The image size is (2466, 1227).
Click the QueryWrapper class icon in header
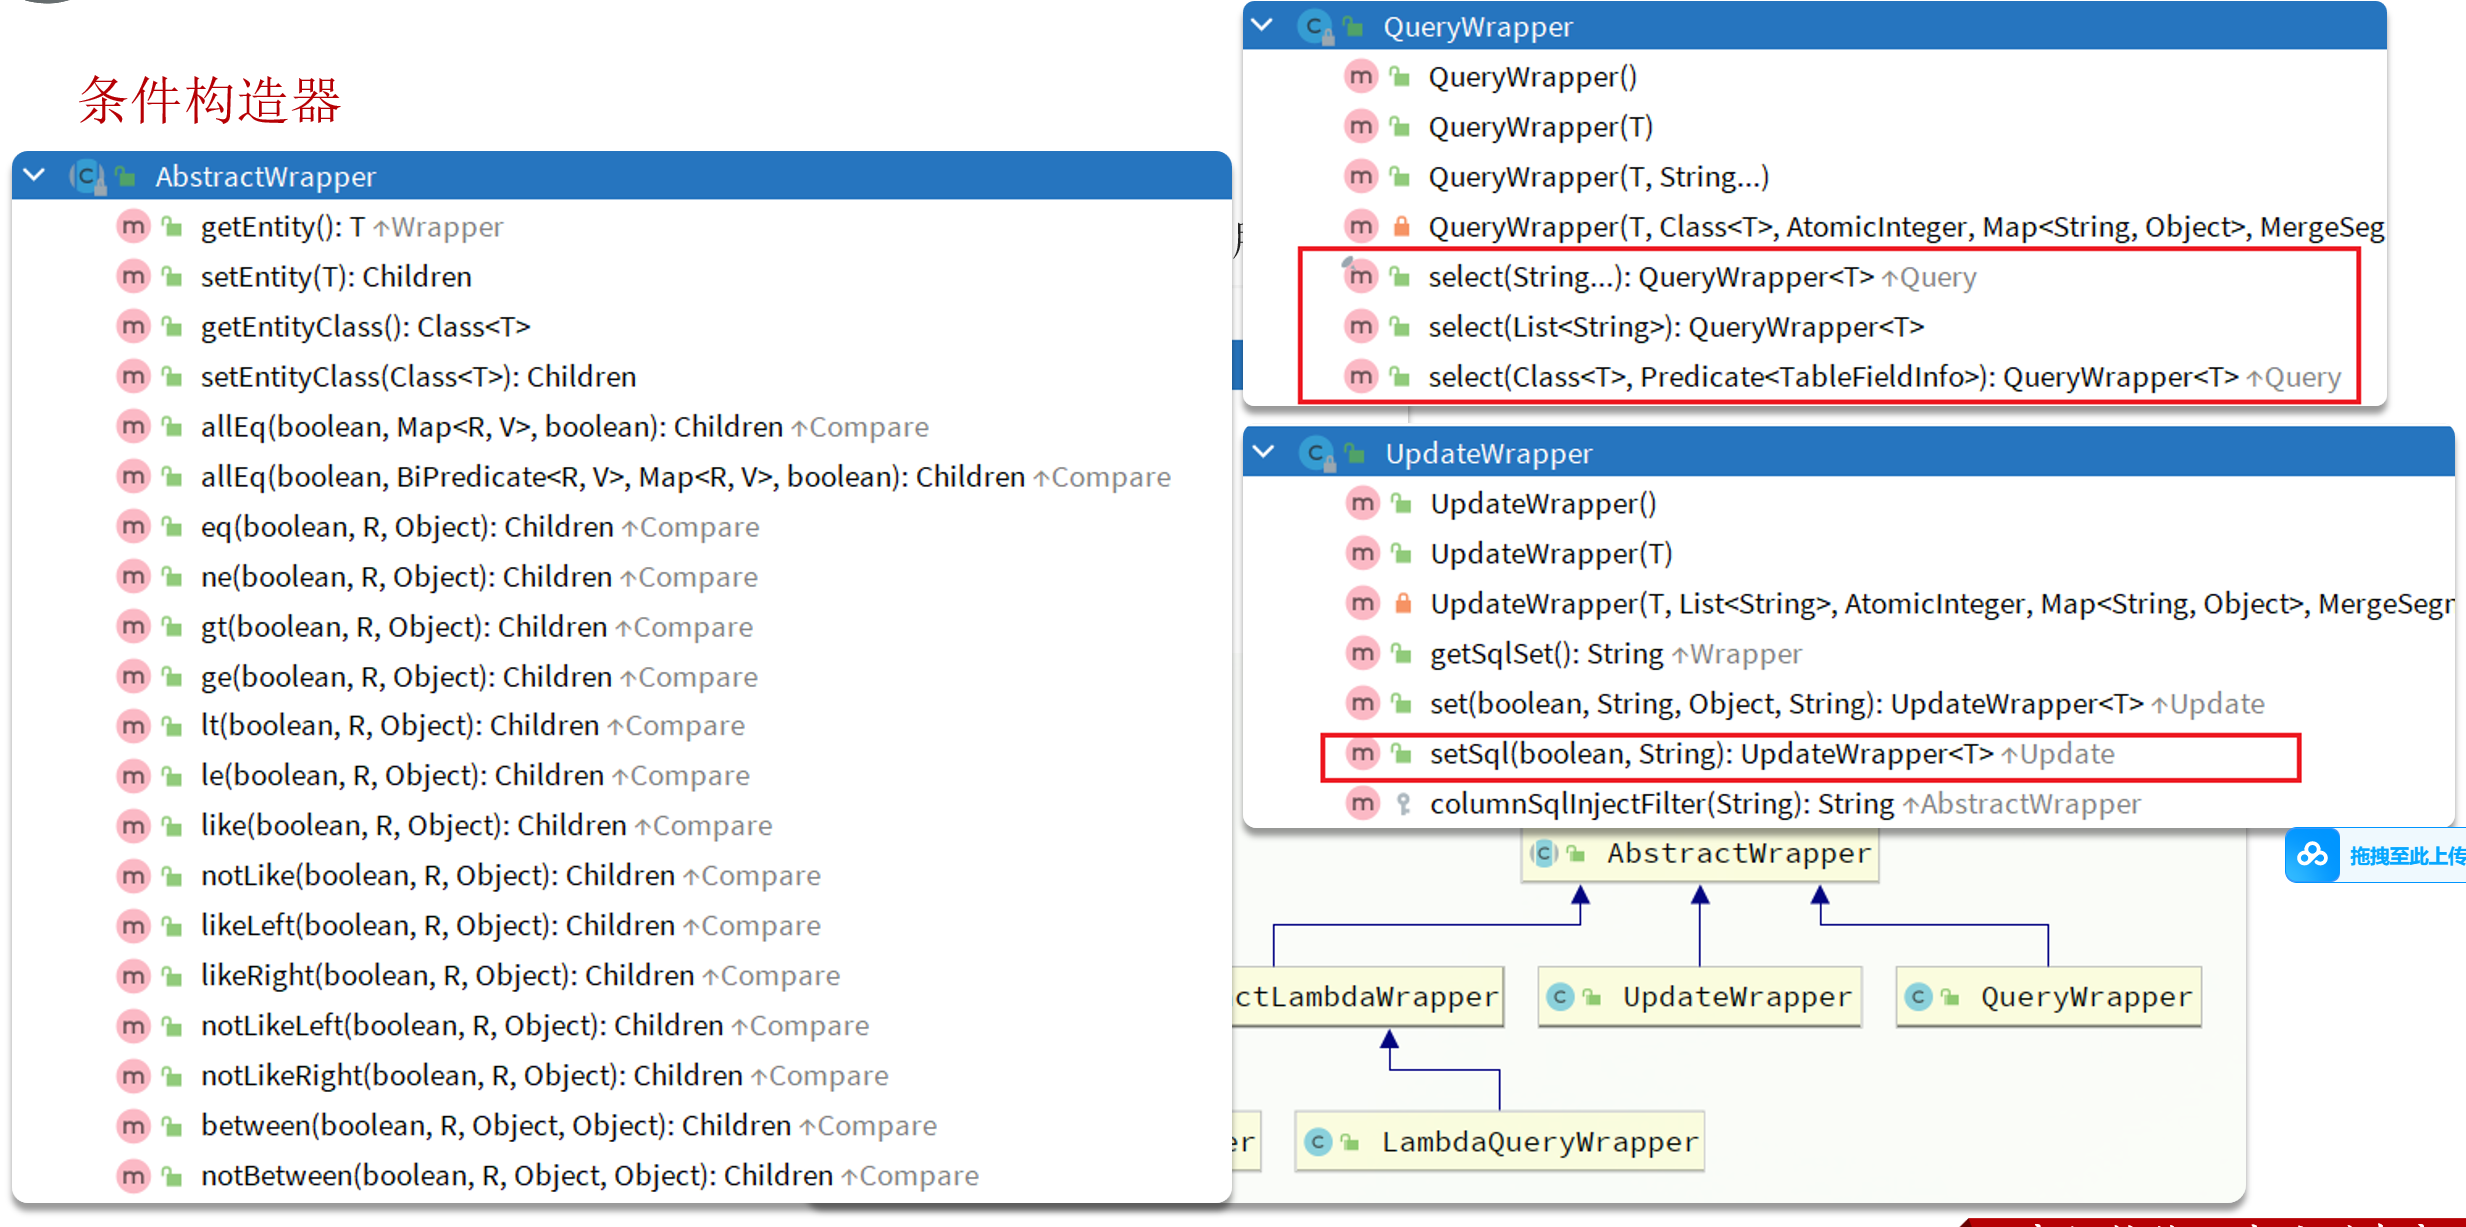click(1316, 27)
